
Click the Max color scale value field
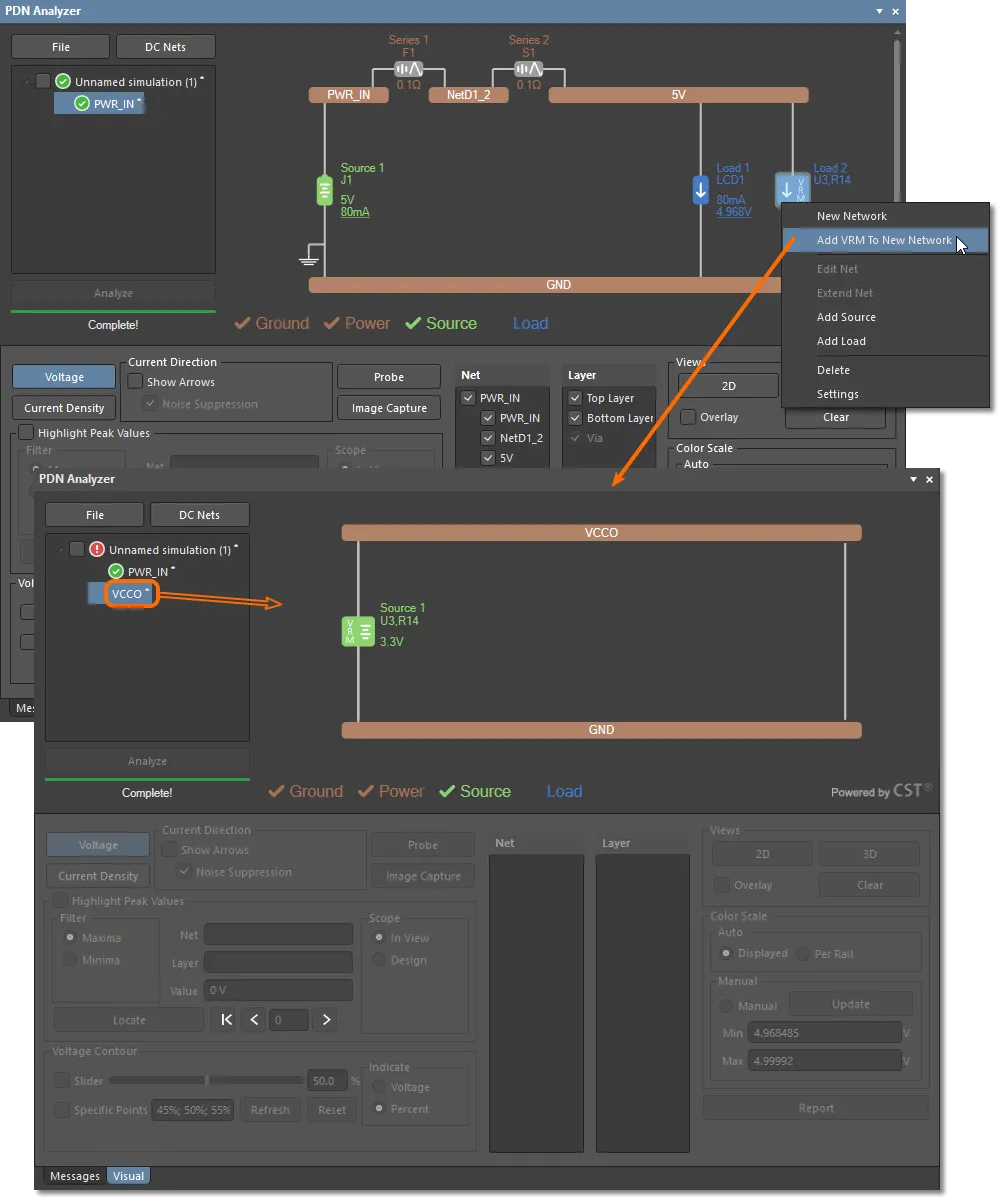(x=825, y=1061)
